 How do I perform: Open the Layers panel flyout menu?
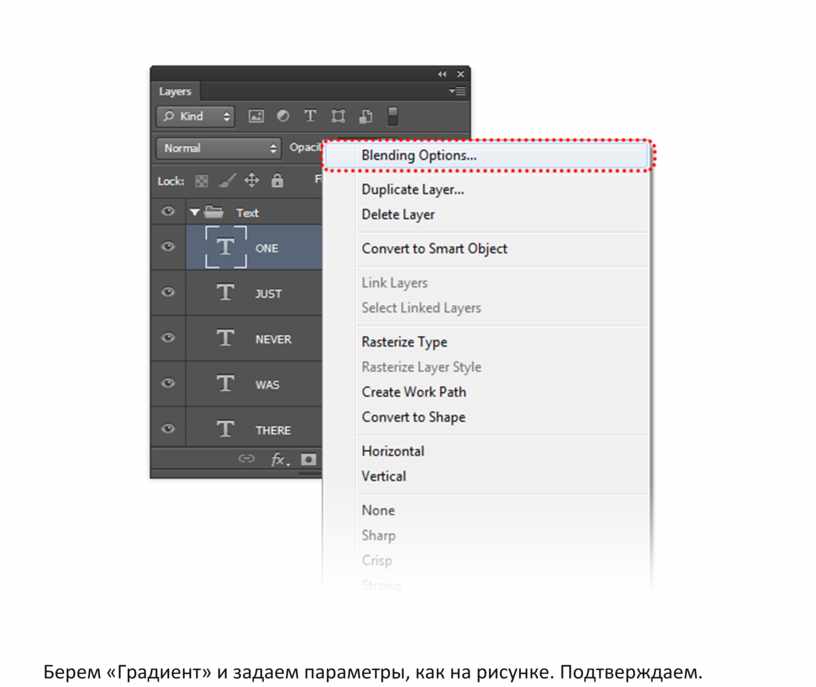(x=457, y=92)
